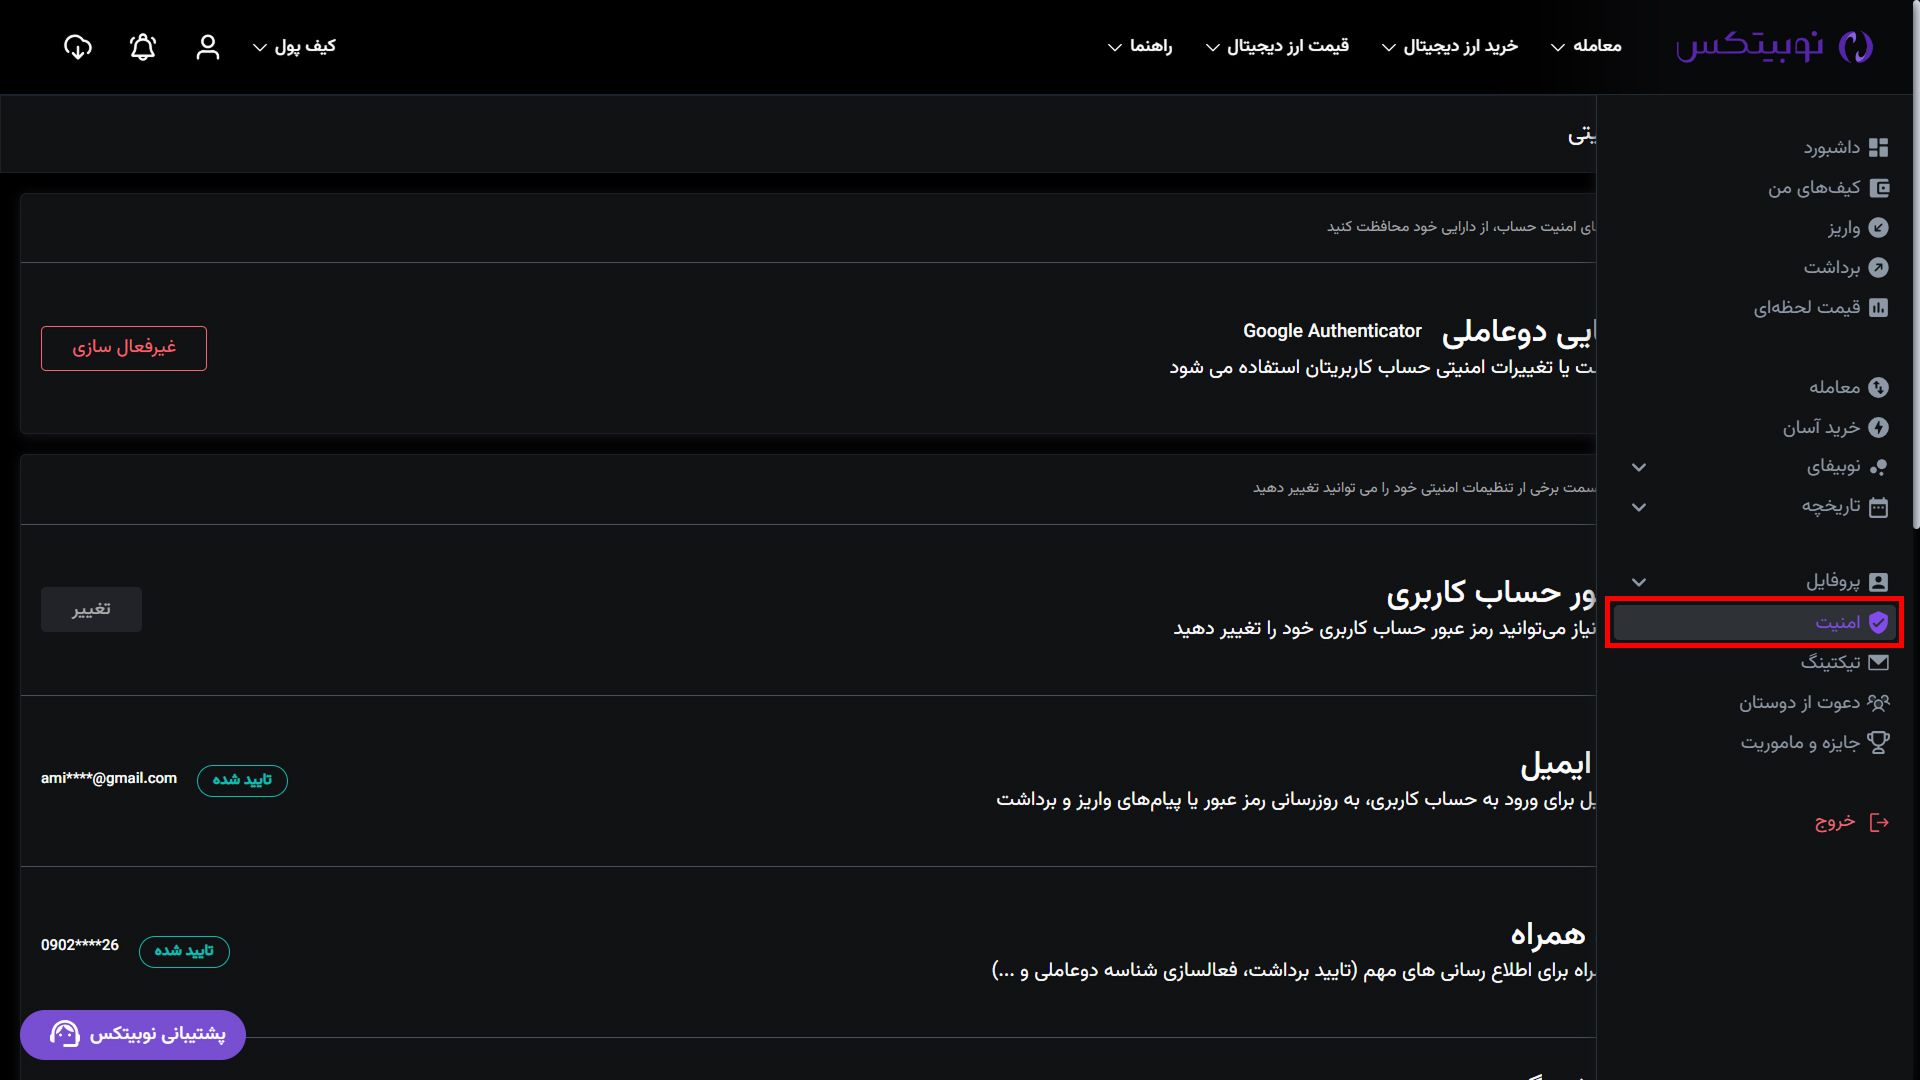The width and height of the screenshot is (1920, 1080).
Task: Open the Guide (راهنما) dropdown menu
Action: pyautogui.click(x=1140, y=46)
